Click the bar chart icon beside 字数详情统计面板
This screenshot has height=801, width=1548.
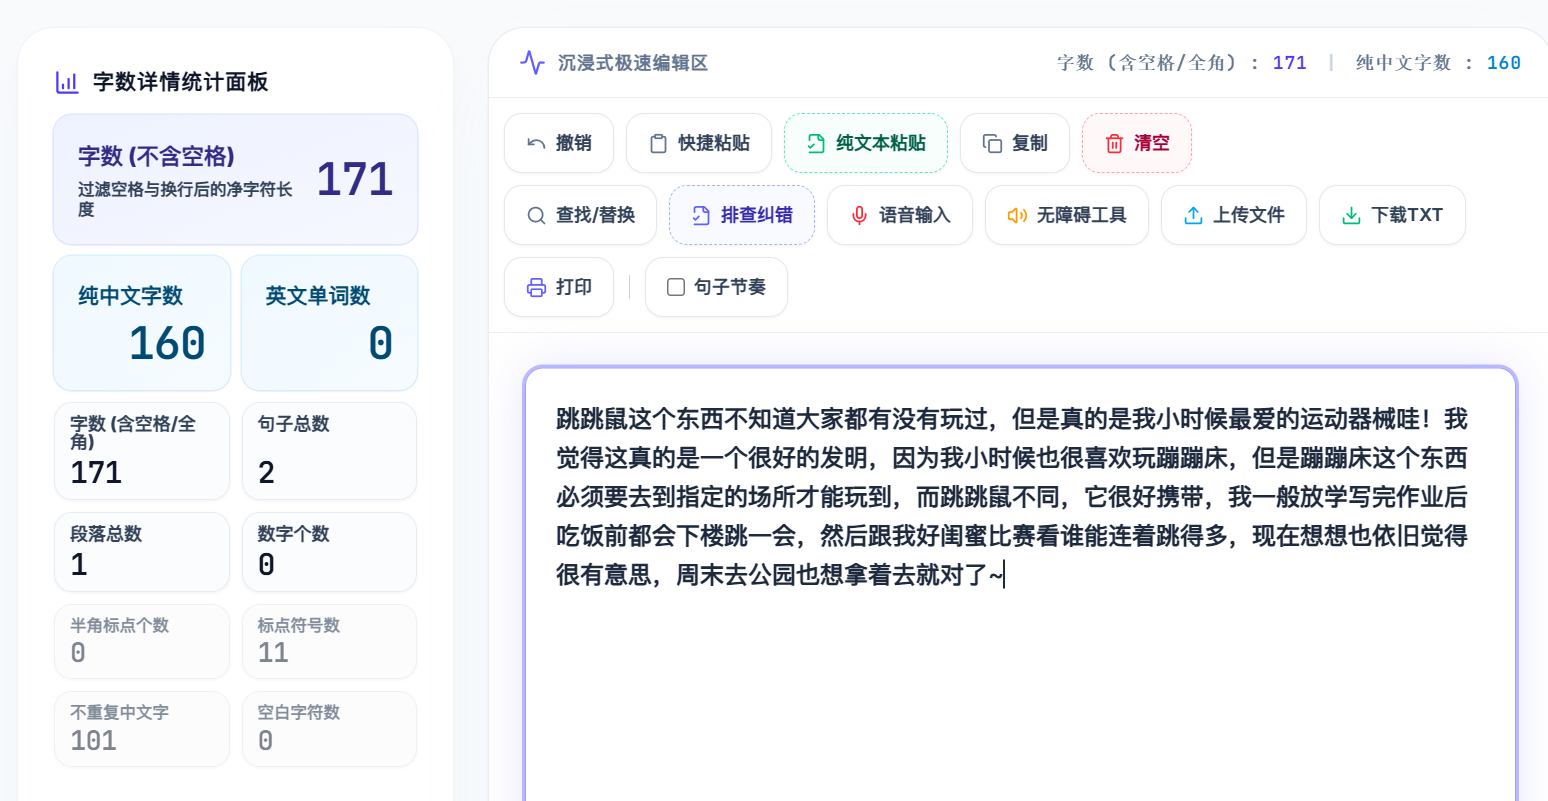[x=67, y=82]
